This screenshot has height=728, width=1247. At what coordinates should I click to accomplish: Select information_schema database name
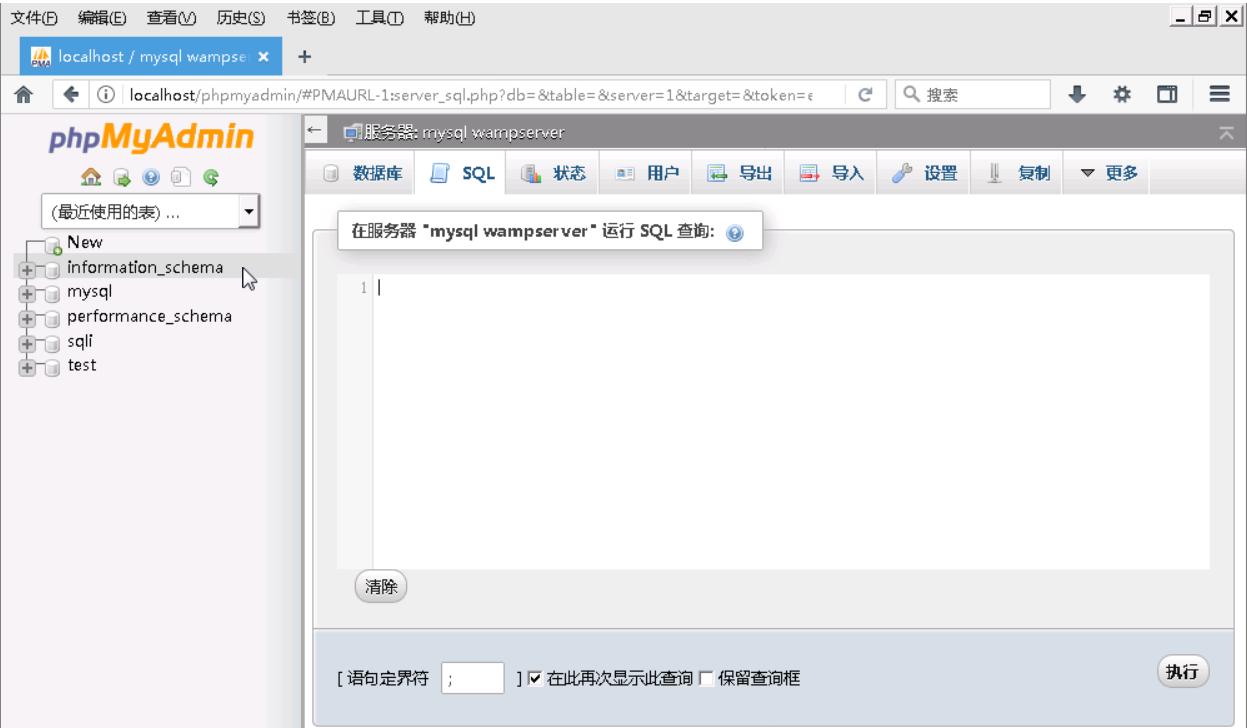tap(145, 267)
